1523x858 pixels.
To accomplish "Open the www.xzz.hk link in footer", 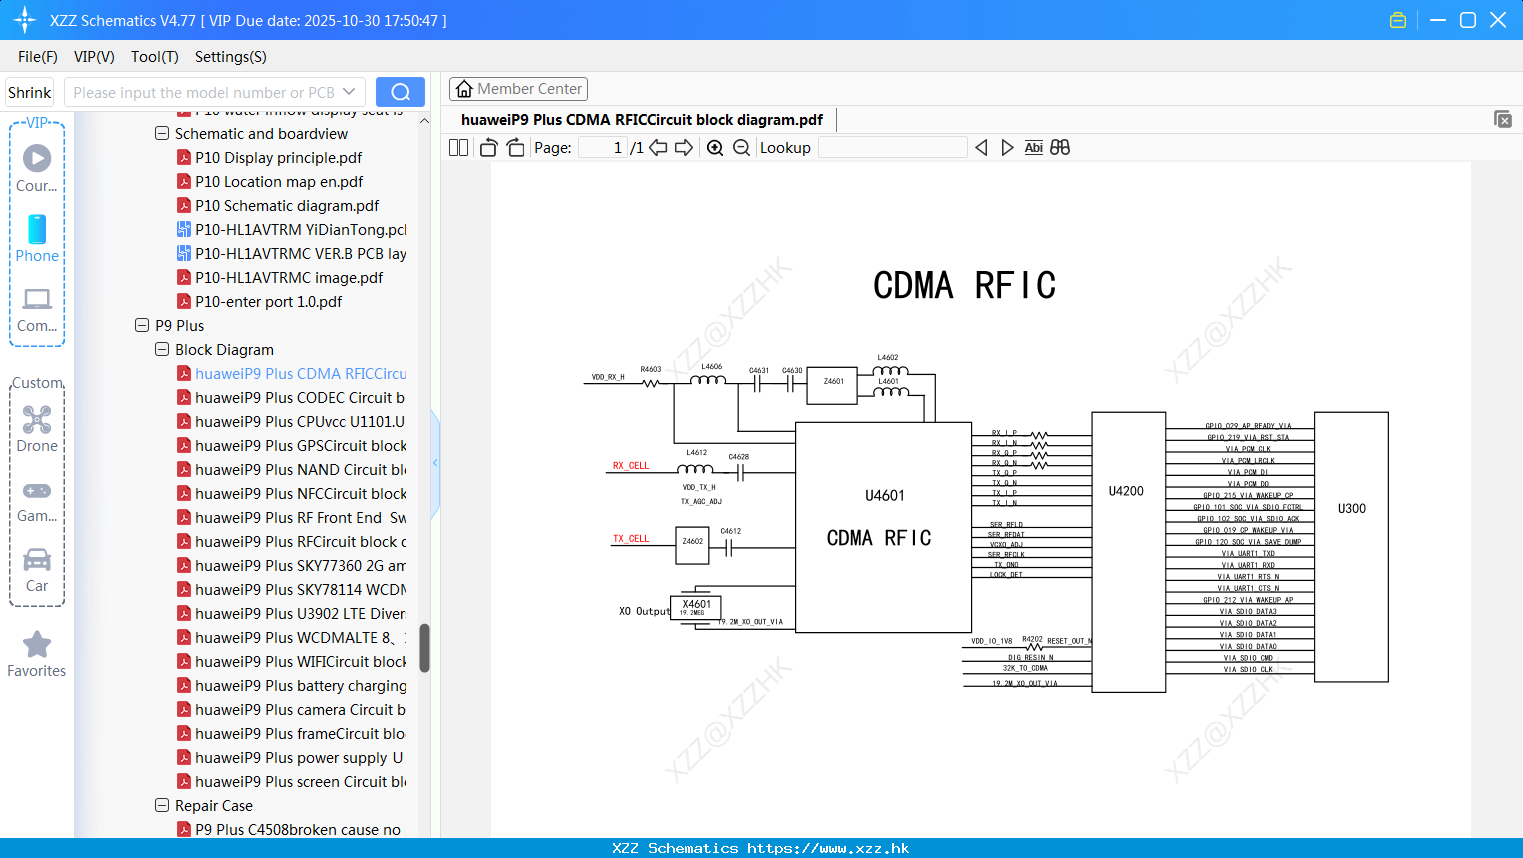I will click(828, 848).
